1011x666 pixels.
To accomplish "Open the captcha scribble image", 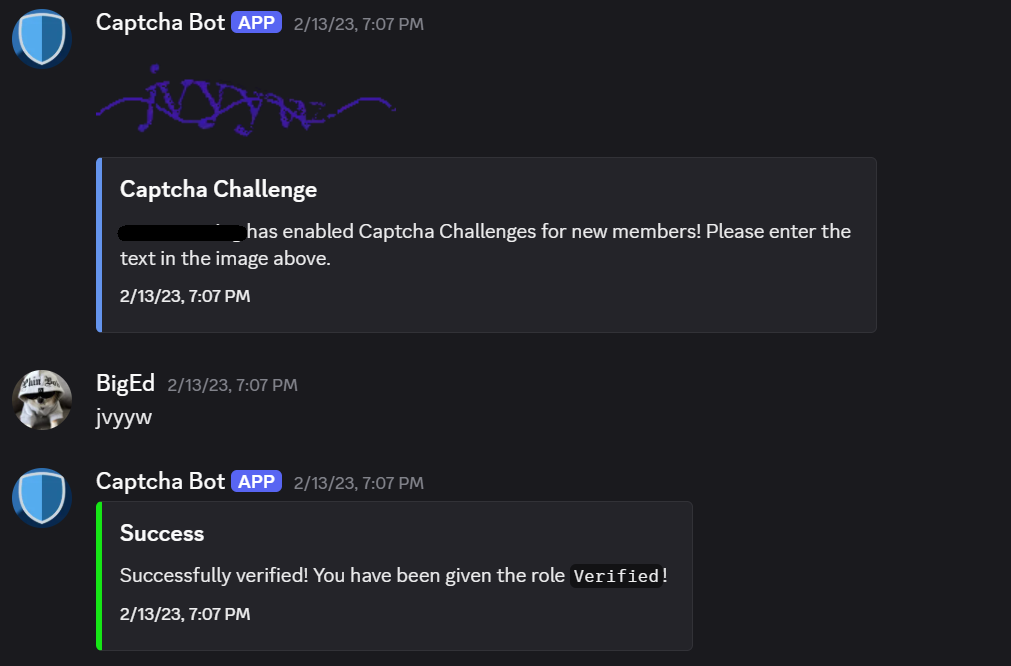I will tap(245, 98).
